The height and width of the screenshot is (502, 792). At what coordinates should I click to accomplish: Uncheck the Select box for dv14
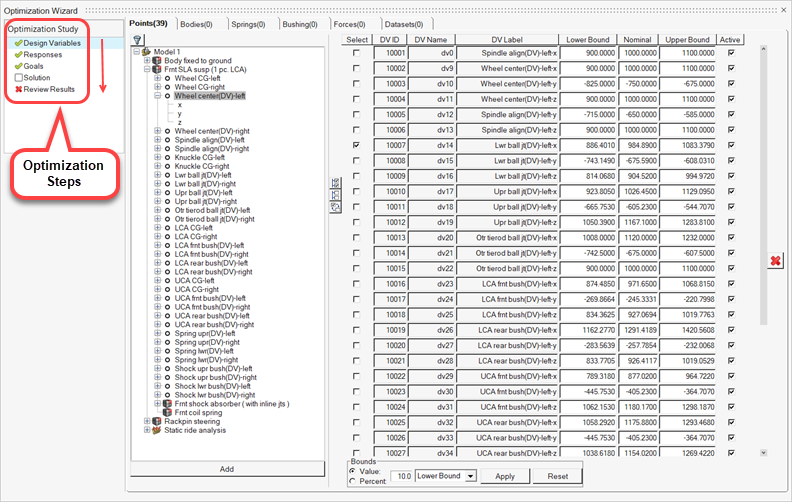357,145
